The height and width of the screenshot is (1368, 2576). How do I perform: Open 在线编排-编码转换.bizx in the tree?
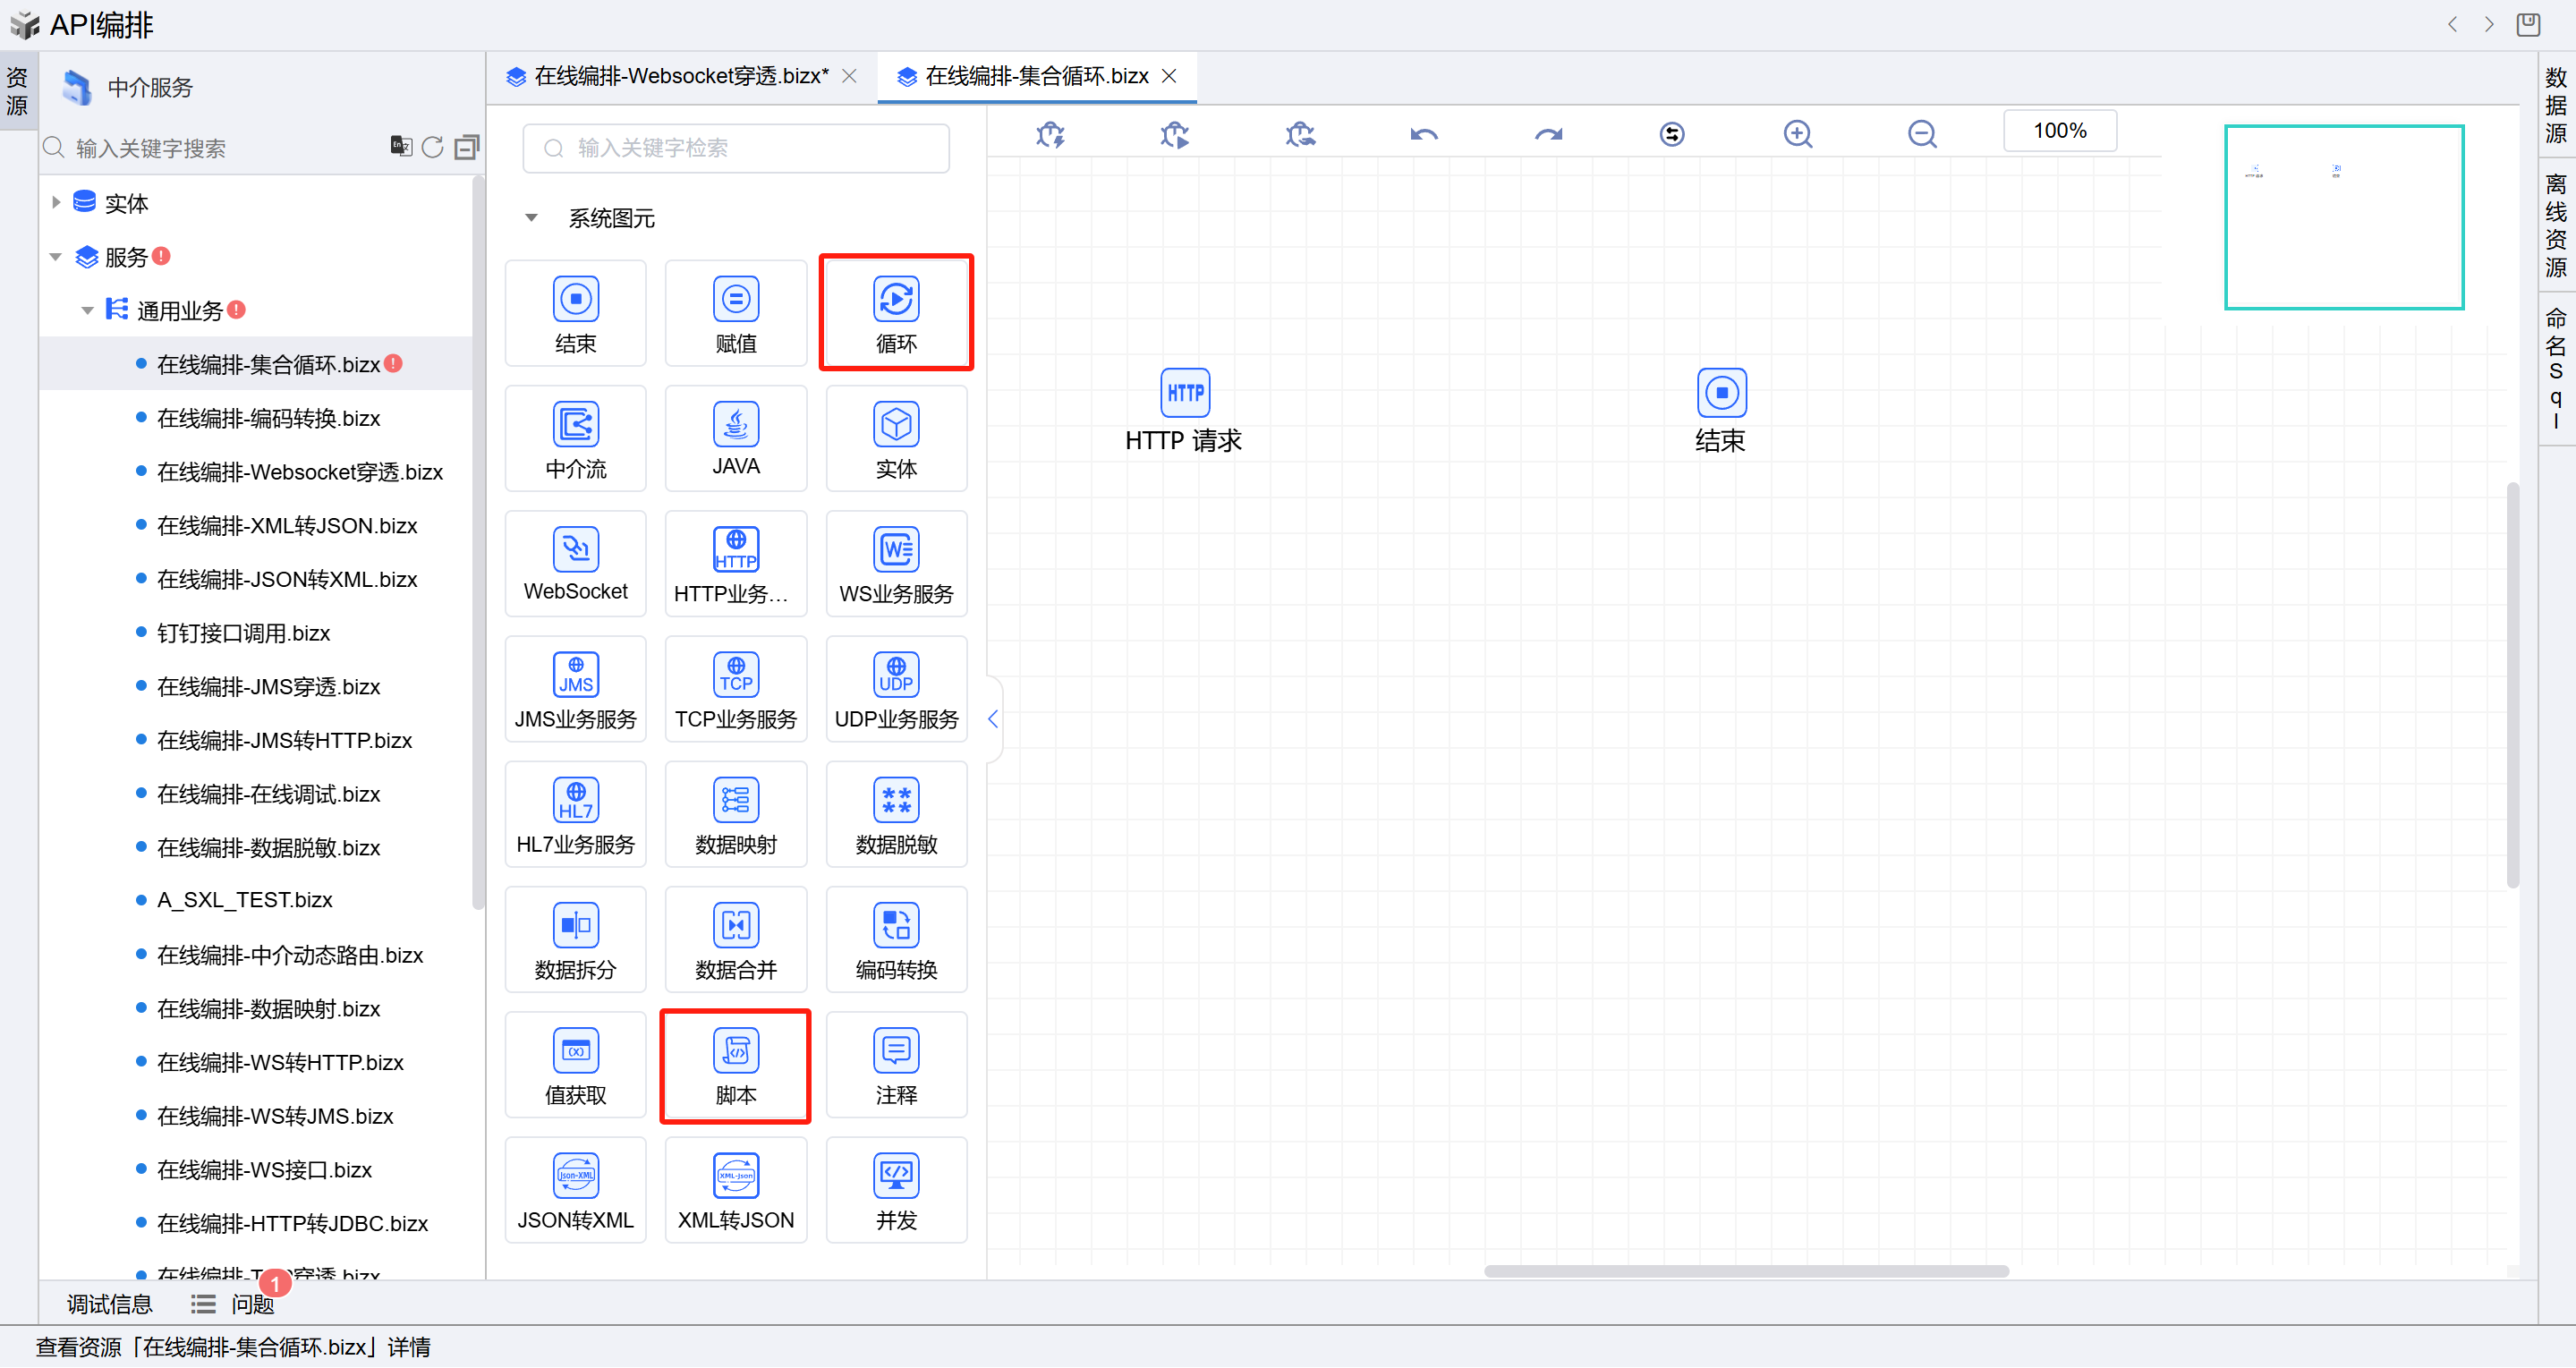pyautogui.click(x=268, y=418)
